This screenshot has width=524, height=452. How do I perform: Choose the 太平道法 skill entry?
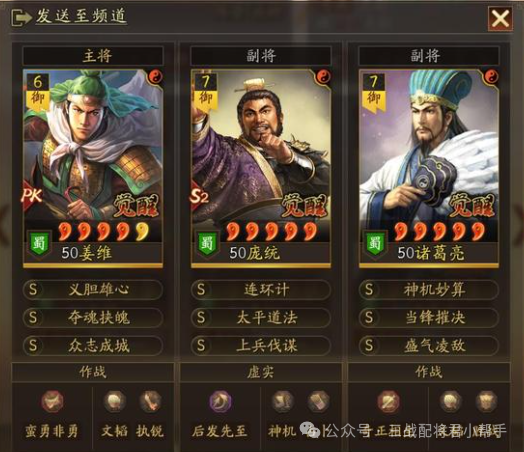pyautogui.click(x=261, y=318)
